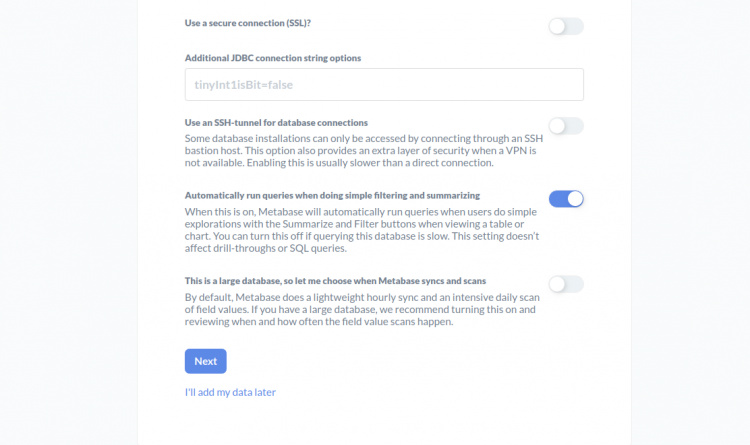The height and width of the screenshot is (445, 750).
Task: Click the "Additional JDBC connection string options" label
Action: coord(273,58)
